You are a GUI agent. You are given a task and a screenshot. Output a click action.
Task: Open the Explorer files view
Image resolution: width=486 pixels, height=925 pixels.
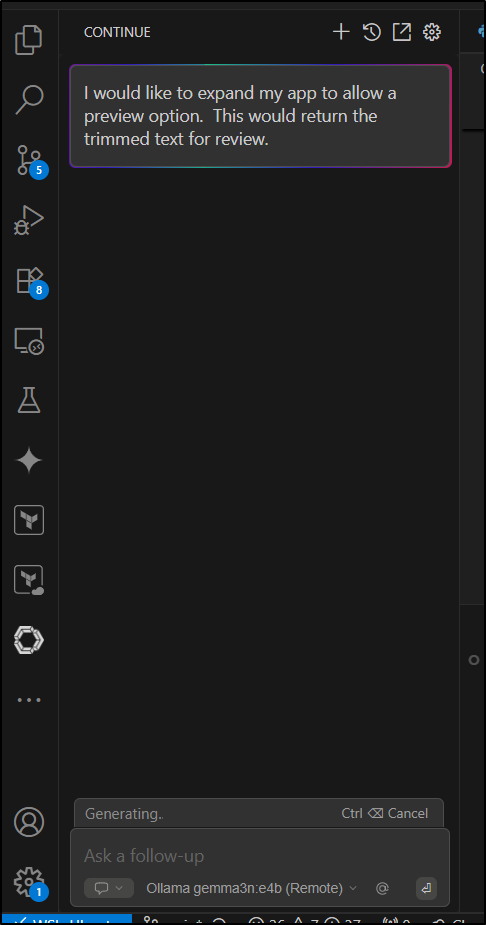tap(29, 40)
